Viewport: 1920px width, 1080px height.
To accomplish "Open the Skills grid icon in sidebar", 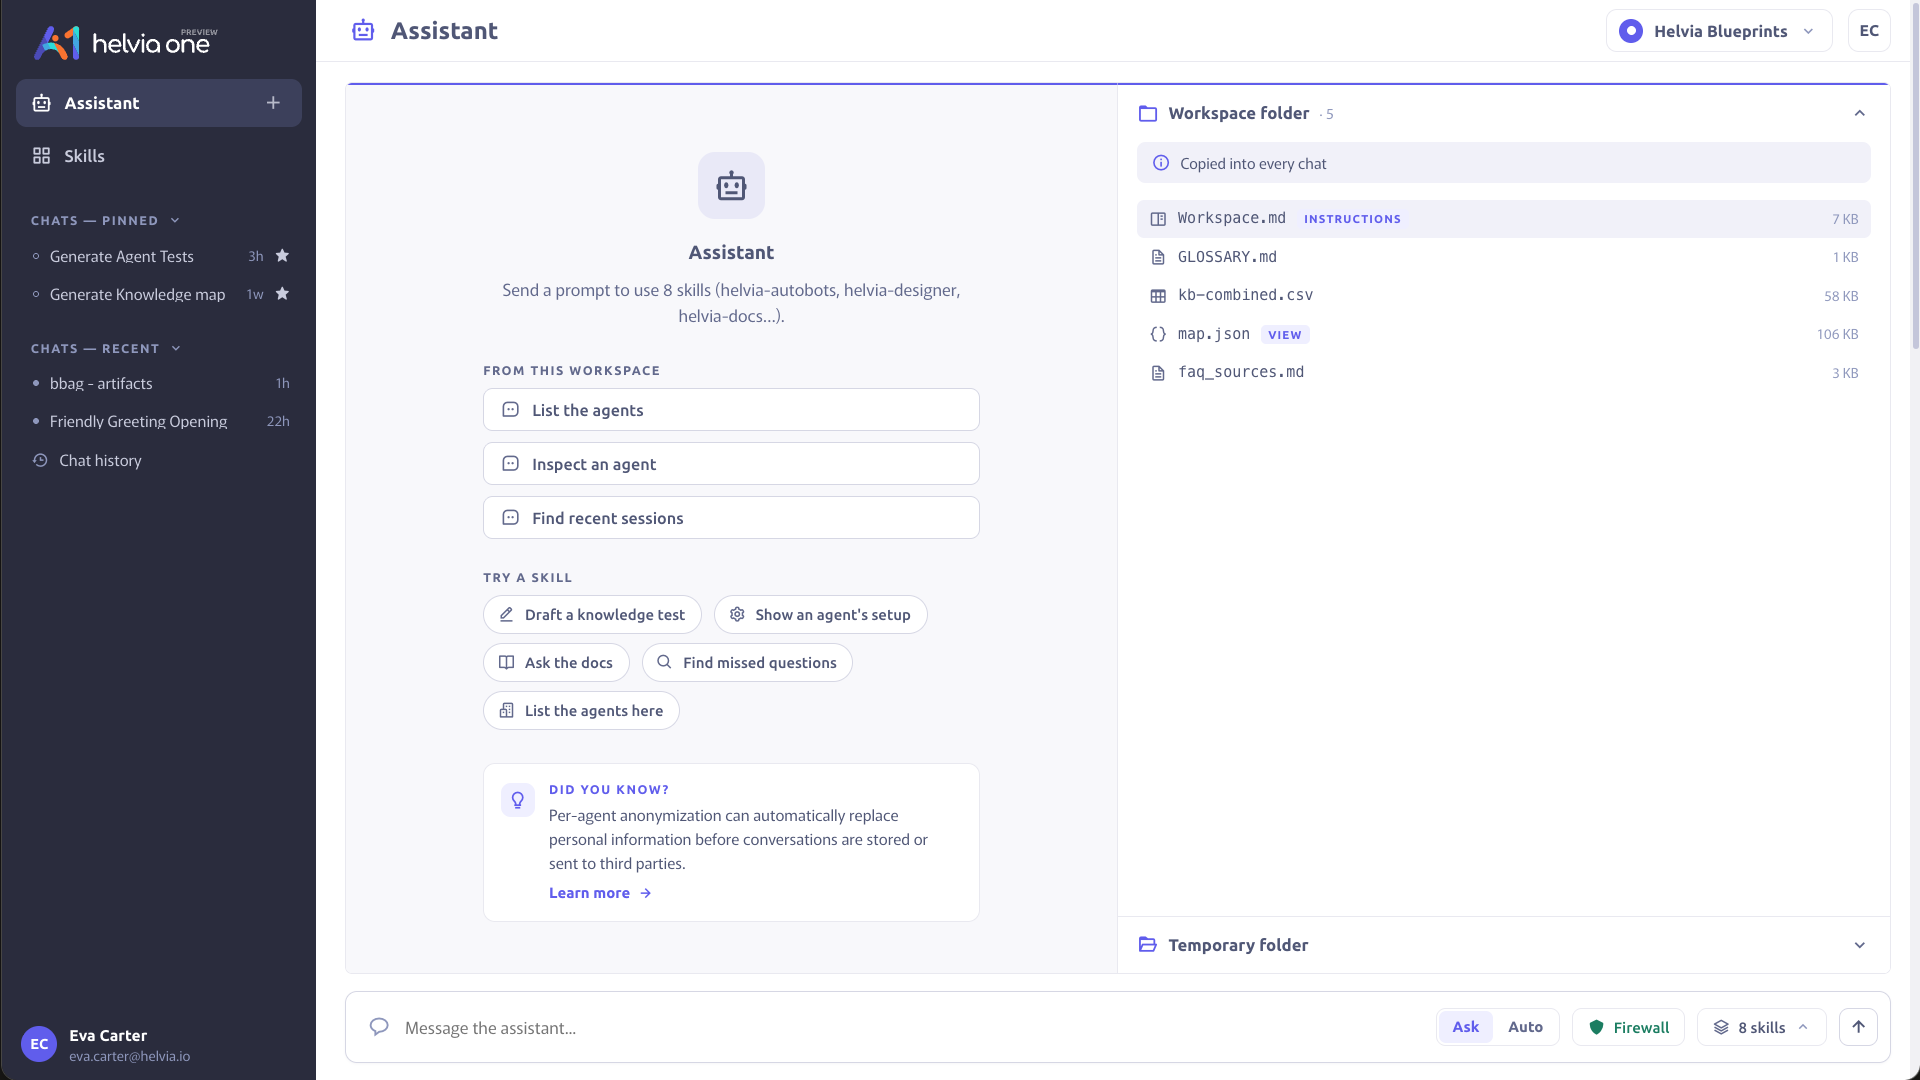I will tap(41, 156).
